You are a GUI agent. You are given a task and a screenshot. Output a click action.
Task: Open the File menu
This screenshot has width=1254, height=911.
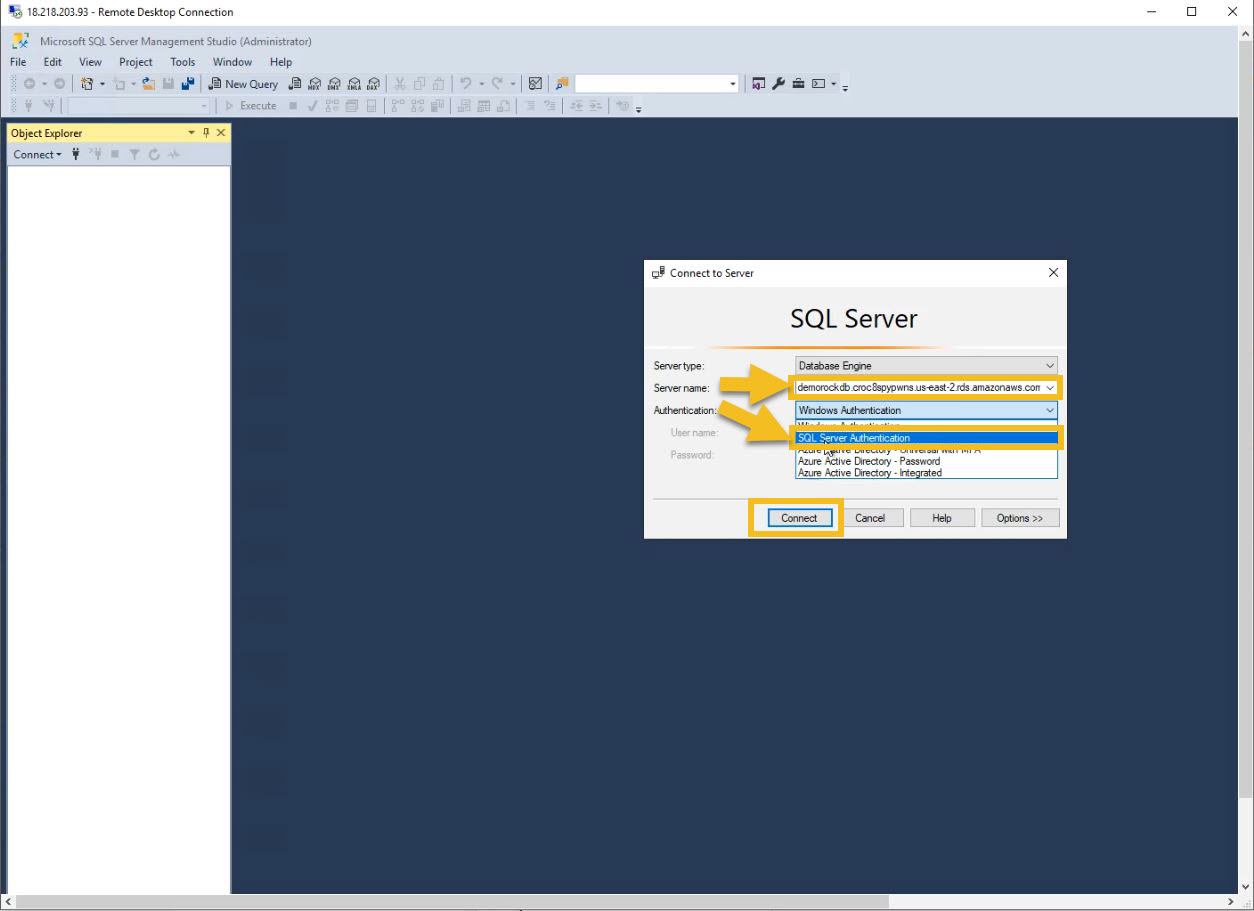tap(18, 62)
